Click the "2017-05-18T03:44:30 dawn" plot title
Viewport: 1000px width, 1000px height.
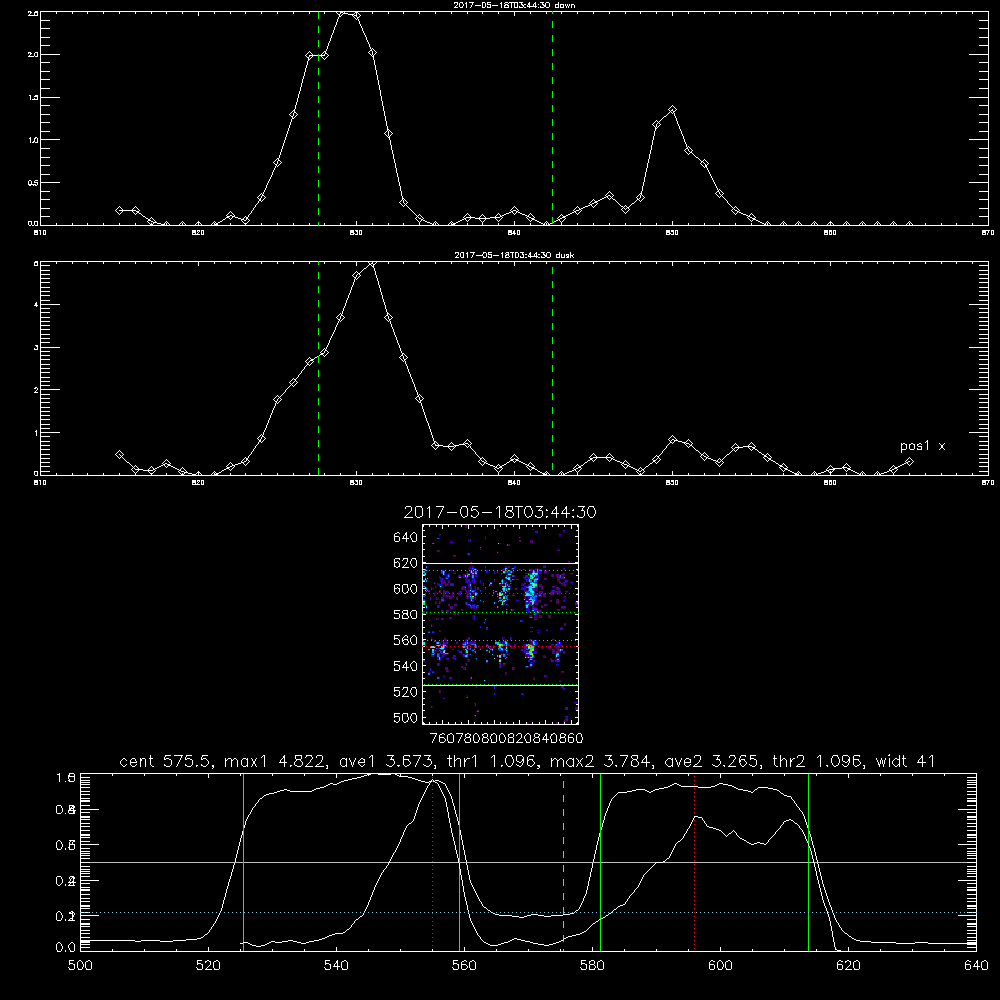[x=514, y=5]
